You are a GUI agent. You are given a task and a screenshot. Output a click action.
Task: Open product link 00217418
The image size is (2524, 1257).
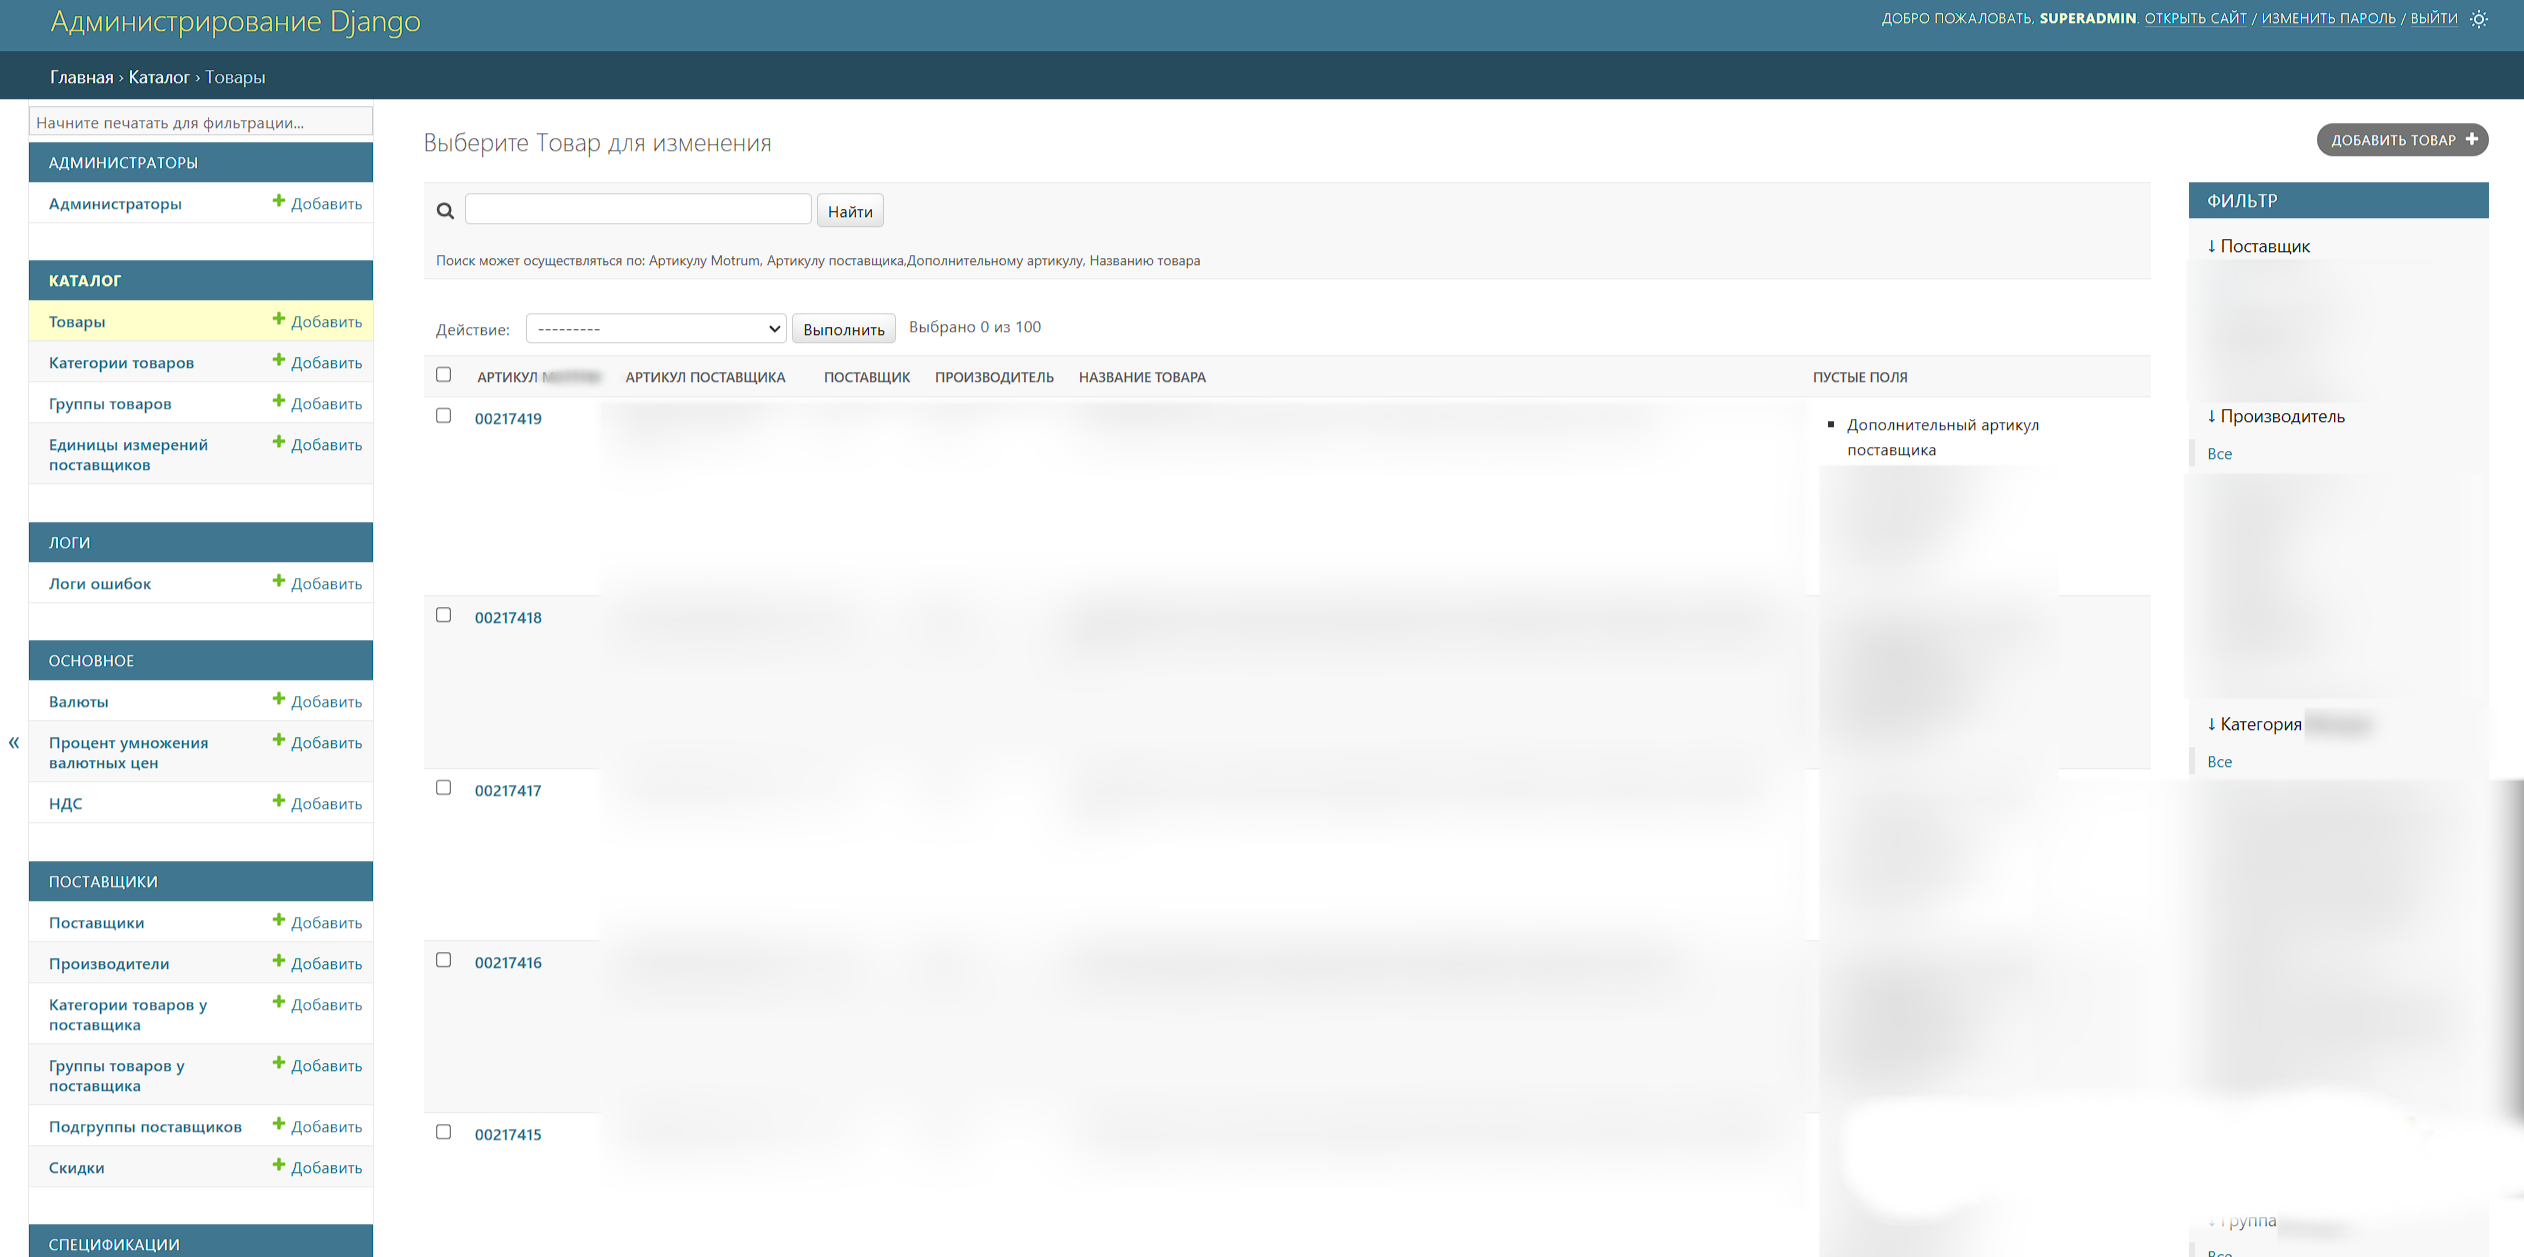pos(508,617)
